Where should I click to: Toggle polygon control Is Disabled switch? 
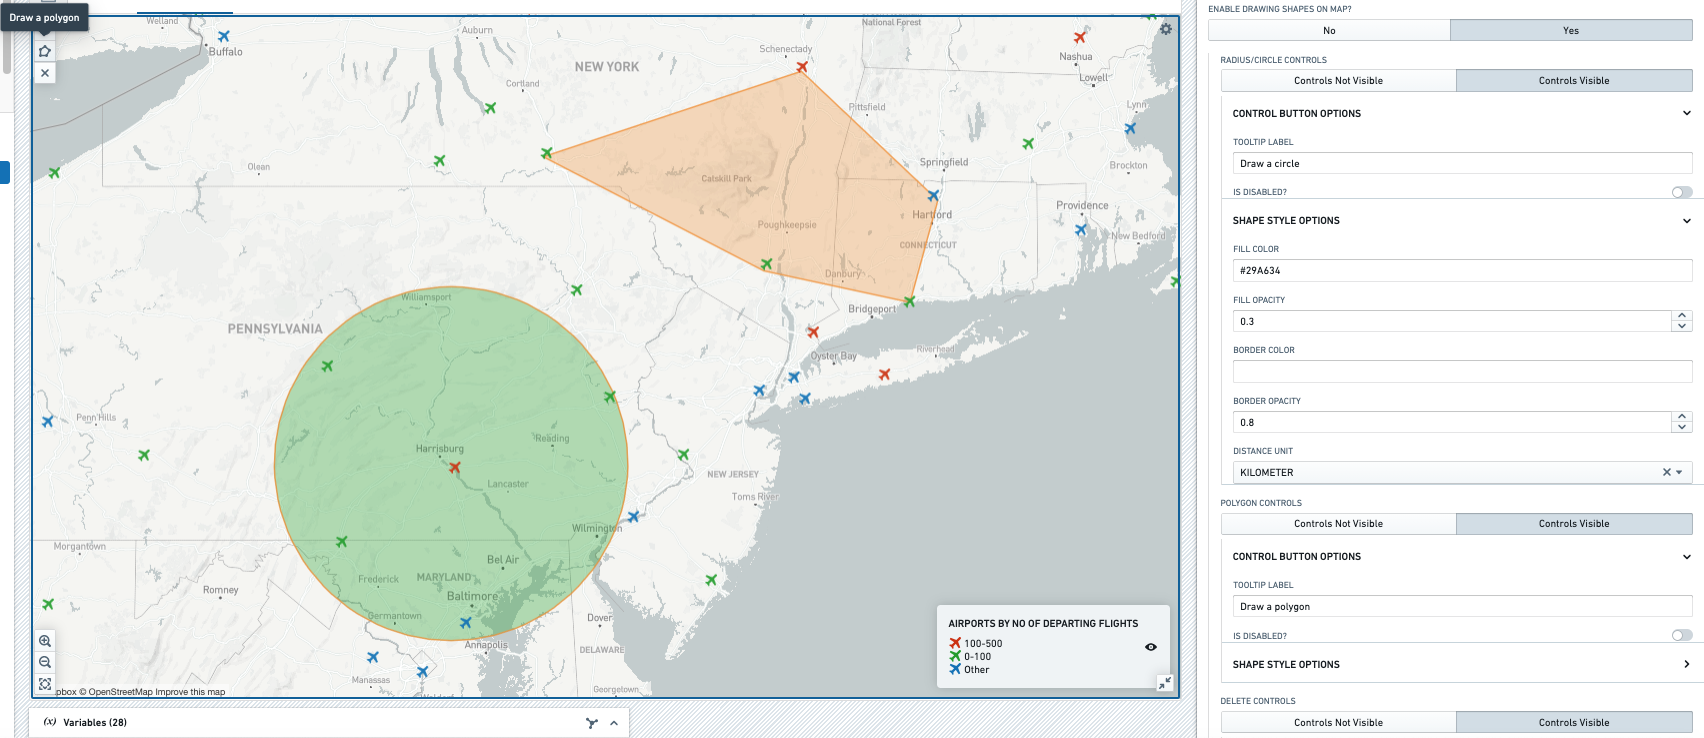pos(1682,635)
